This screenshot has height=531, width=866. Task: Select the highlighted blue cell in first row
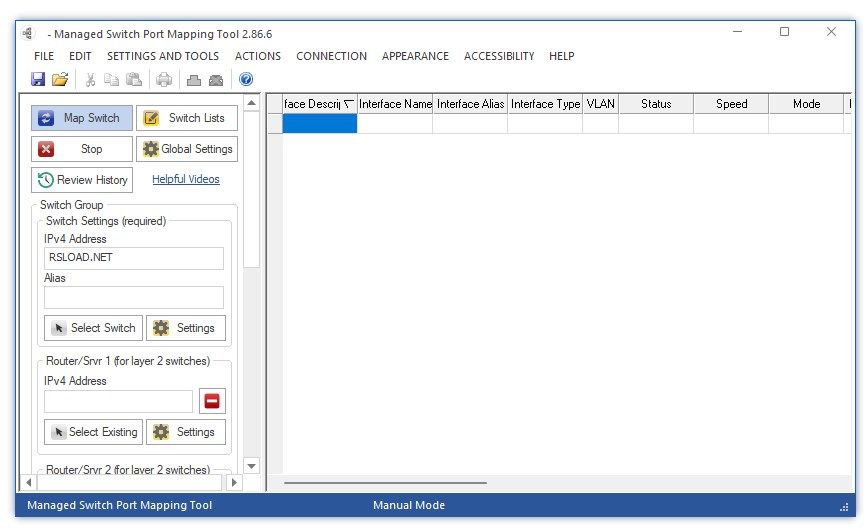[320, 124]
